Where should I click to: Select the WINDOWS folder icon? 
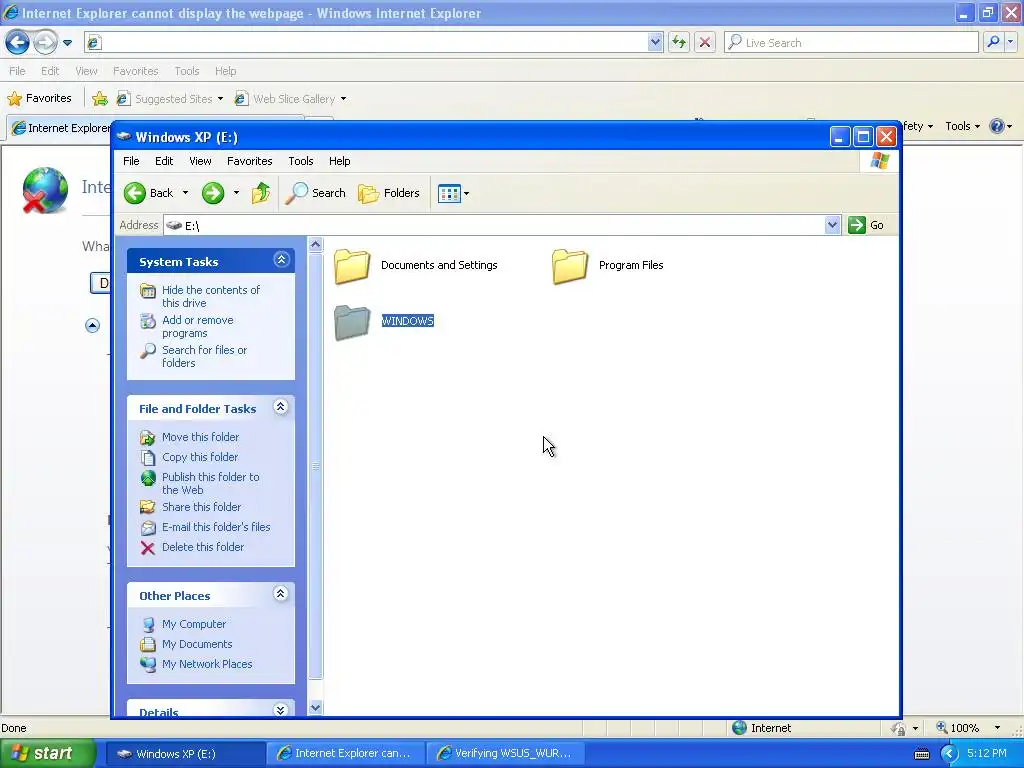tap(353, 323)
